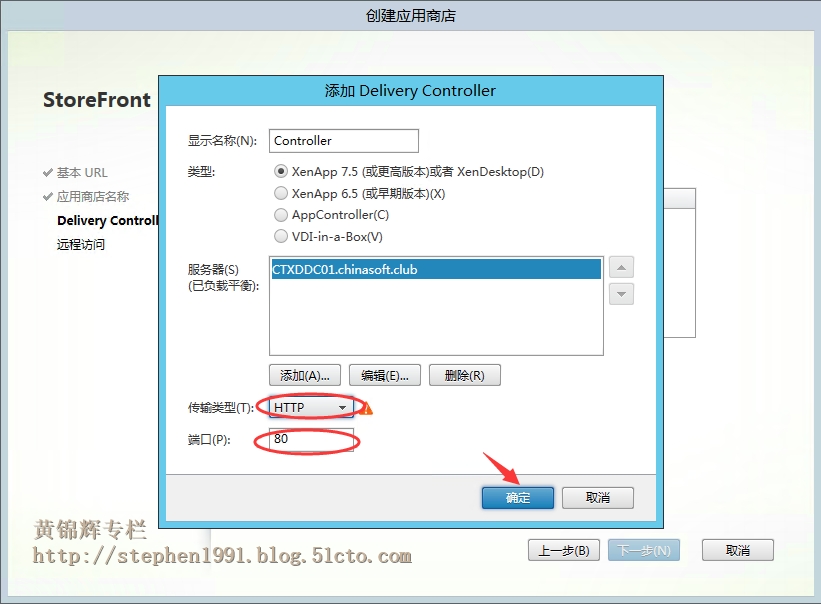Click the 编辑(E)... server button
The height and width of the screenshot is (604, 821).
(x=385, y=375)
